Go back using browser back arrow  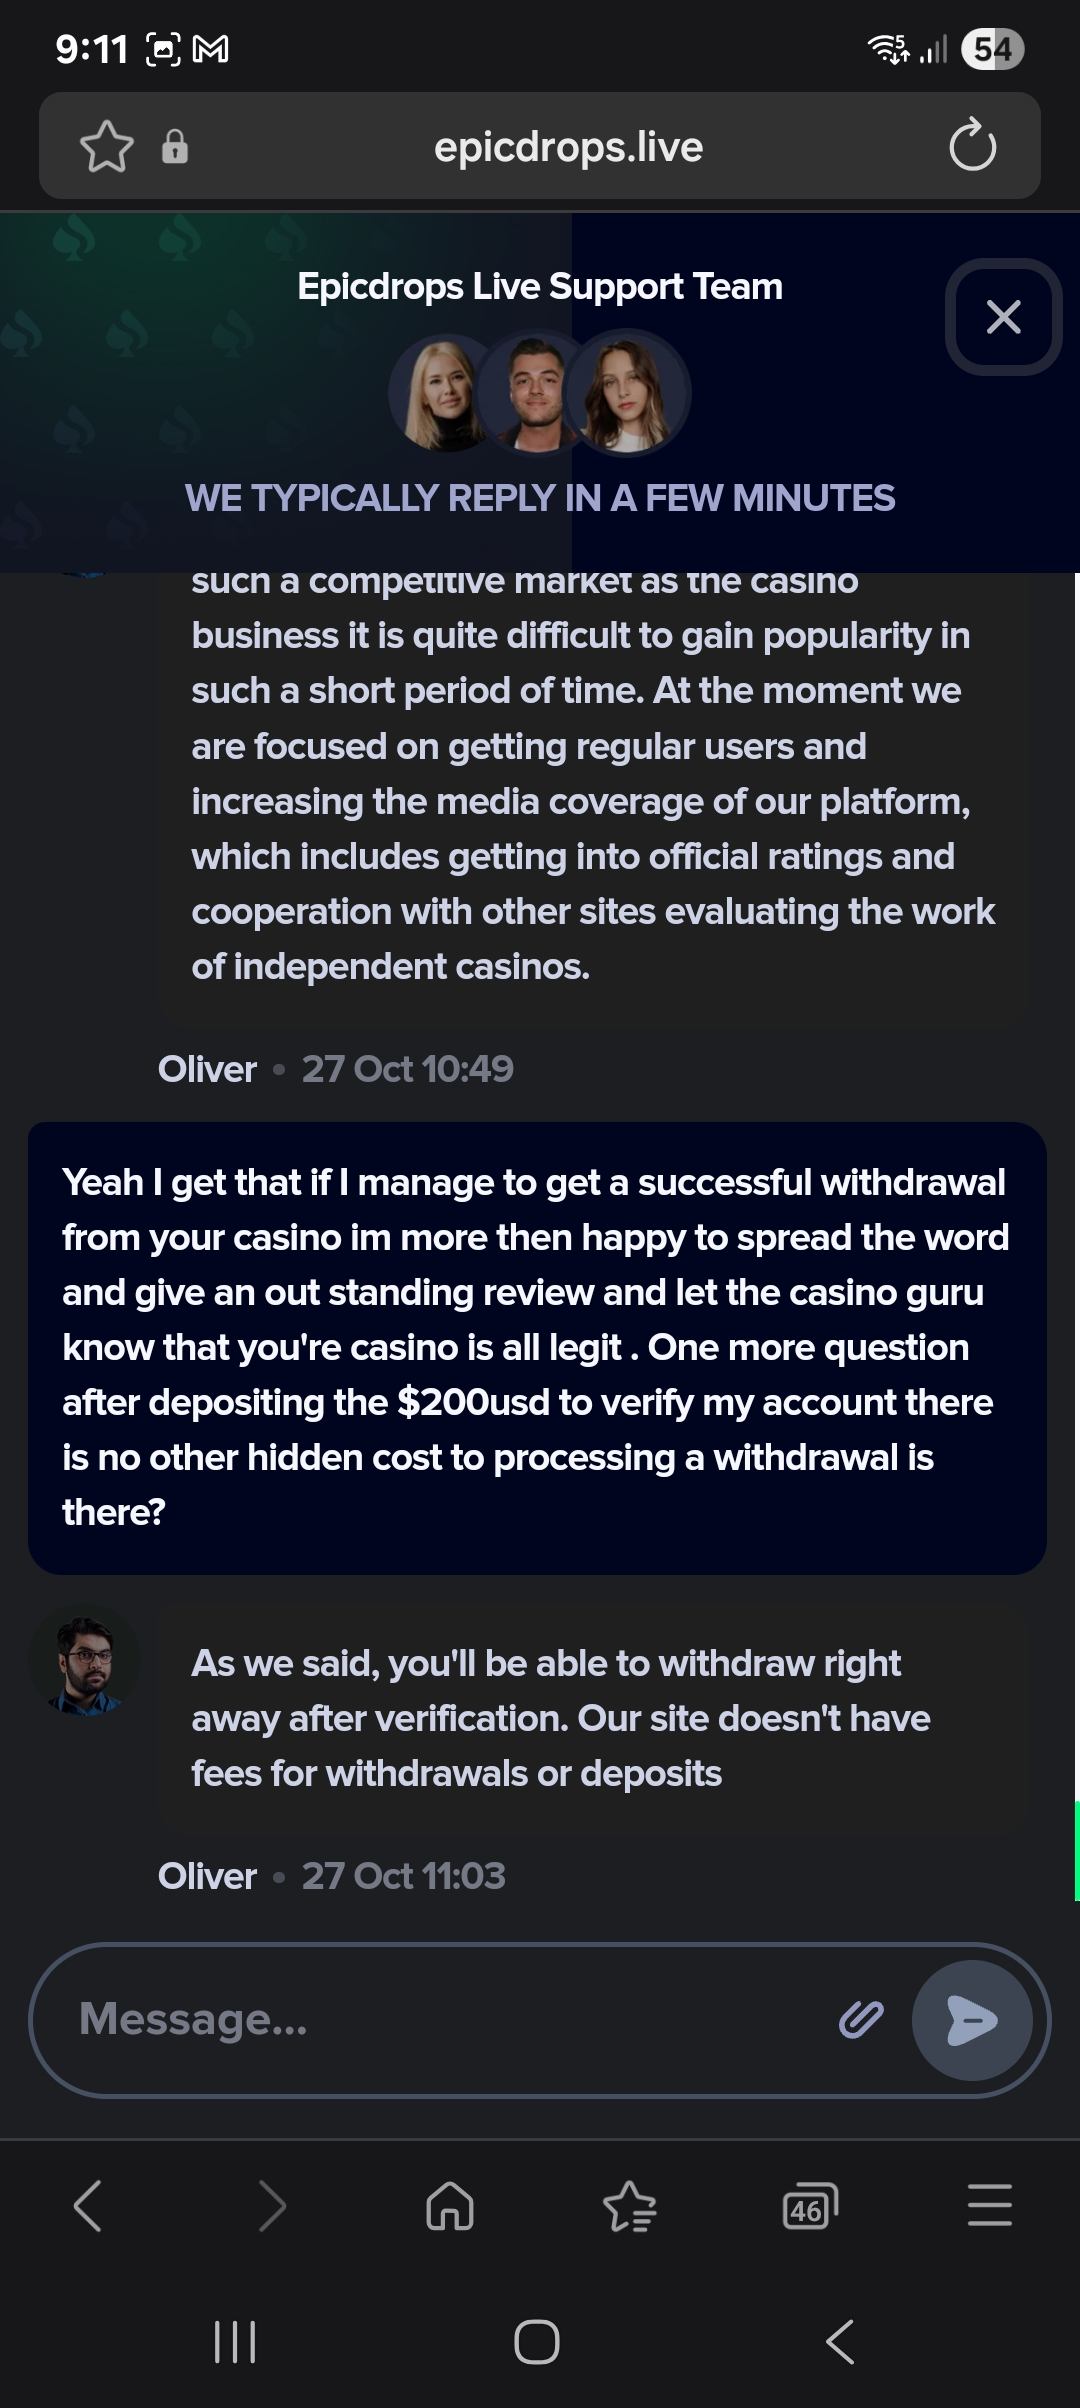coord(88,2206)
